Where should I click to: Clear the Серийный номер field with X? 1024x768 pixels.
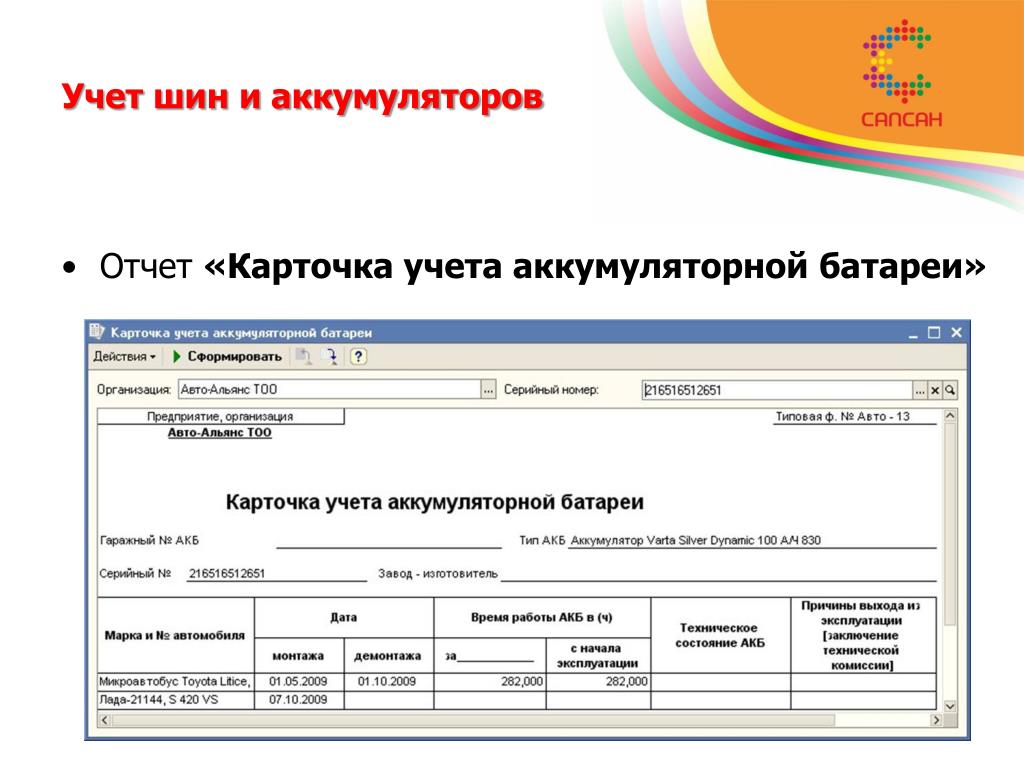point(935,390)
